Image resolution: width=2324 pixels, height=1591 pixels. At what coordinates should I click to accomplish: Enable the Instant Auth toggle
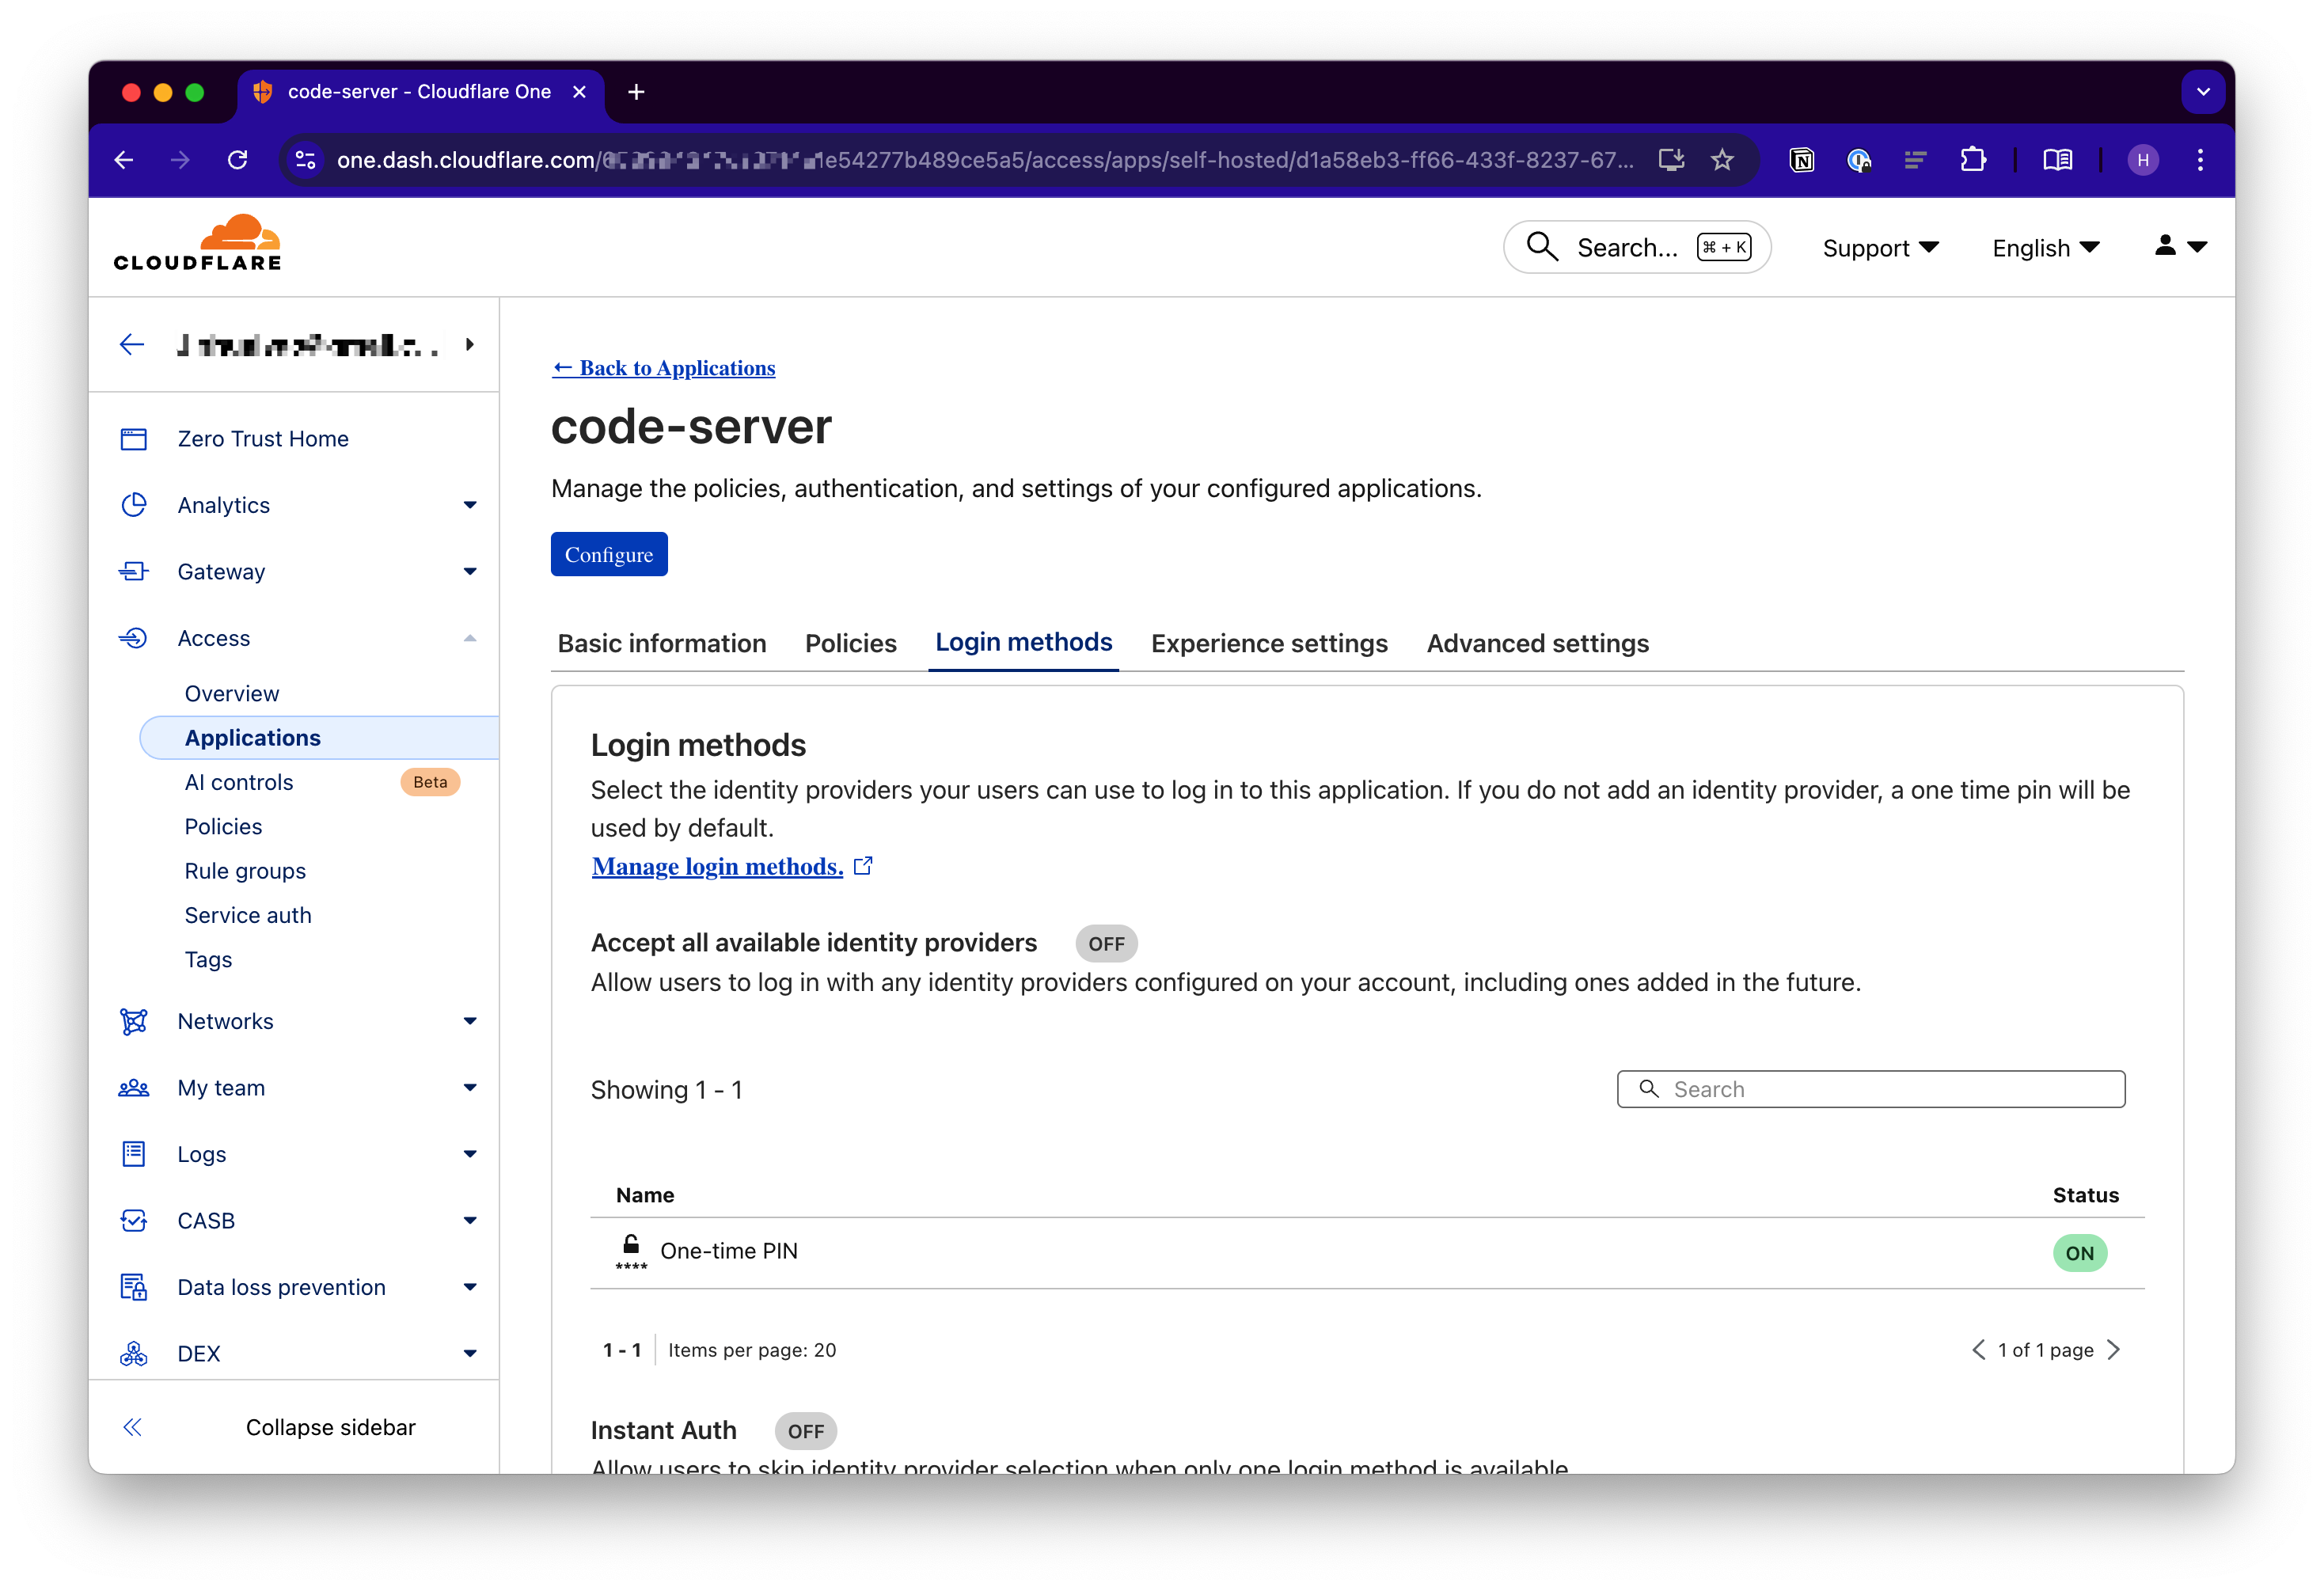point(805,1431)
